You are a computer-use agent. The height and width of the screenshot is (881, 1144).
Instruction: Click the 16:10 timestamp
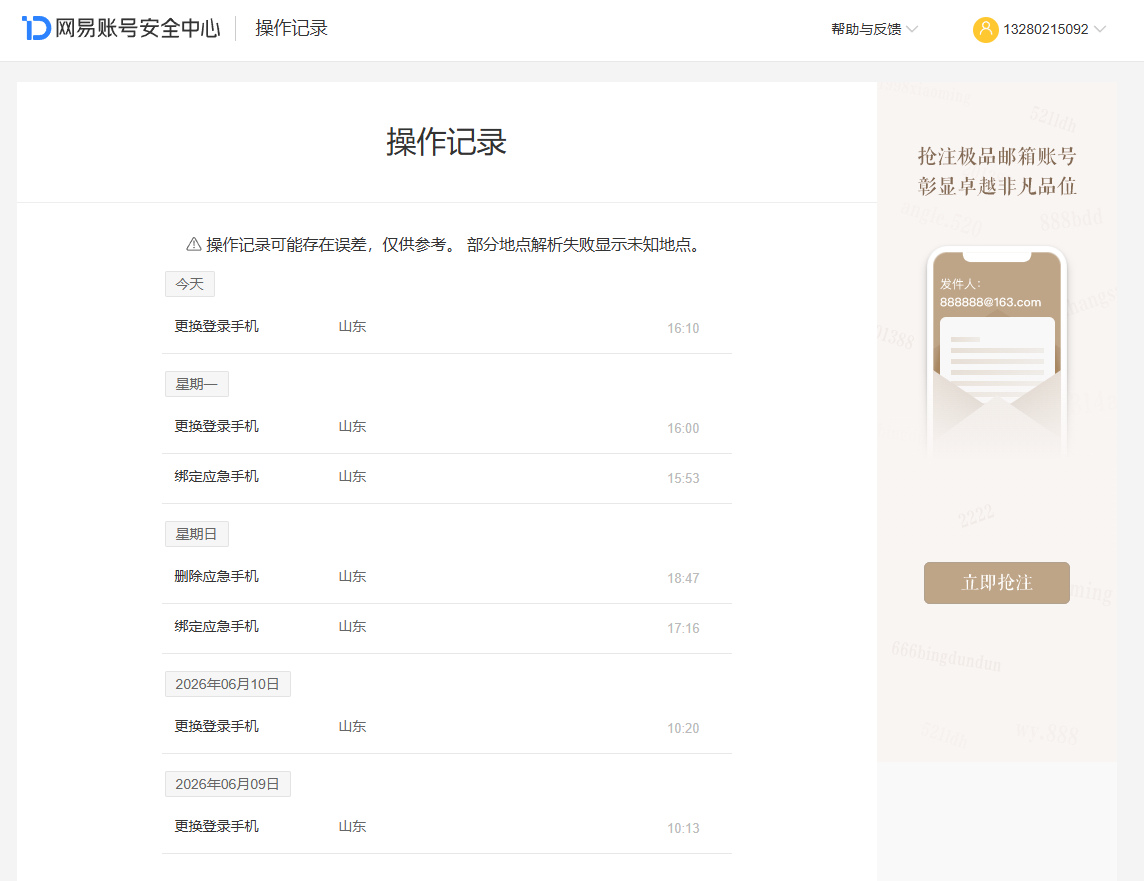click(x=683, y=328)
